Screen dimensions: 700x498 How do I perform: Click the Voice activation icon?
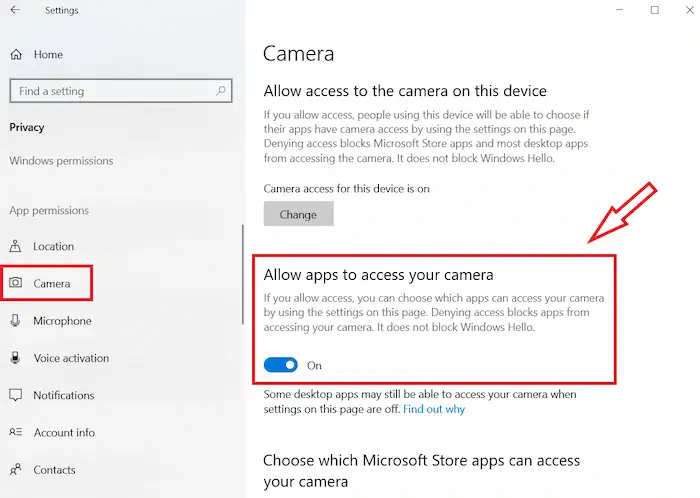coord(15,358)
